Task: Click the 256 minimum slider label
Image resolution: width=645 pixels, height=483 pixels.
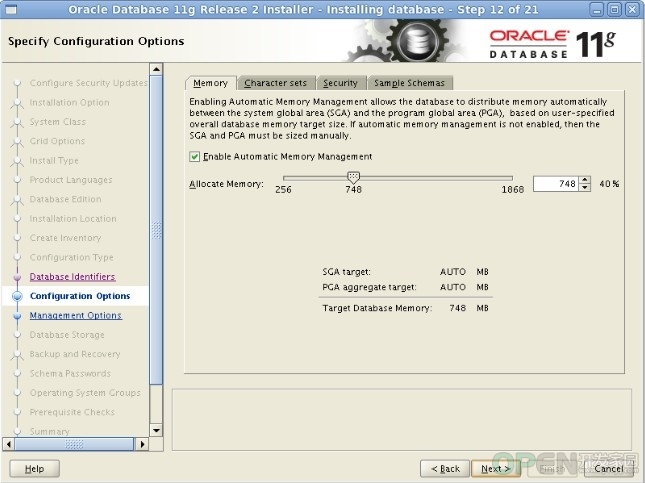Action: click(283, 190)
